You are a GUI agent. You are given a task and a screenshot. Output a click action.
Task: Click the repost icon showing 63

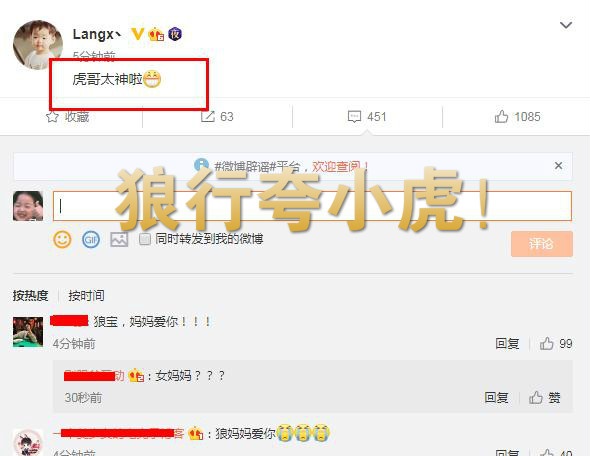coord(208,117)
